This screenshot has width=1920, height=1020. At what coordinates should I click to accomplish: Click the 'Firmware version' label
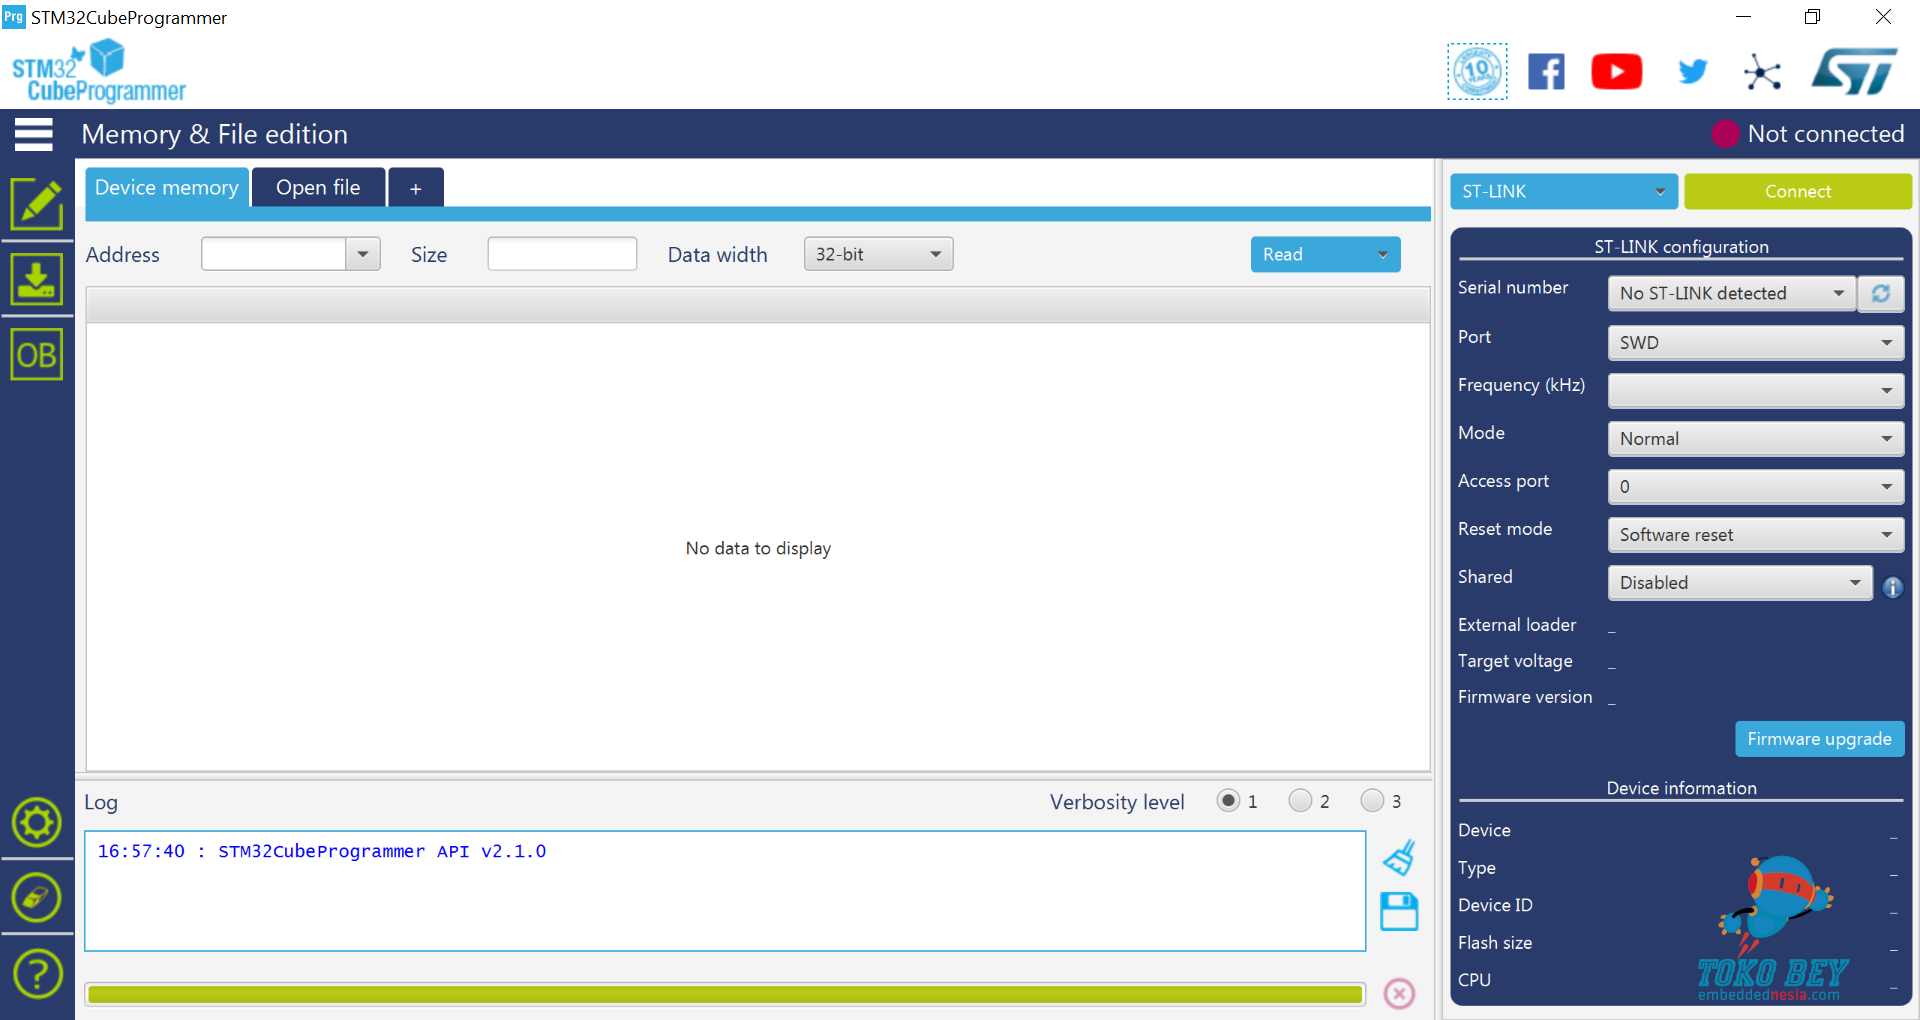(1525, 697)
